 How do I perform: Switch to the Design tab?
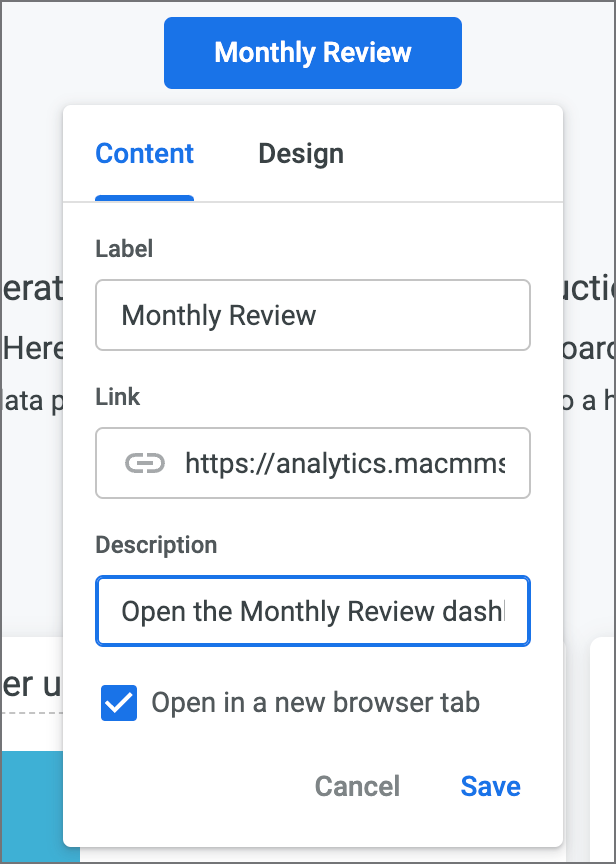[x=300, y=154]
